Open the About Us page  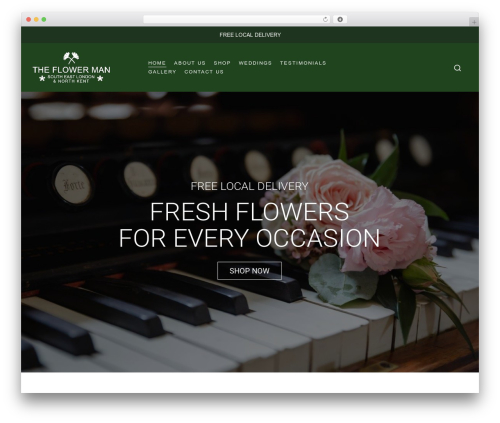pyautogui.click(x=189, y=63)
